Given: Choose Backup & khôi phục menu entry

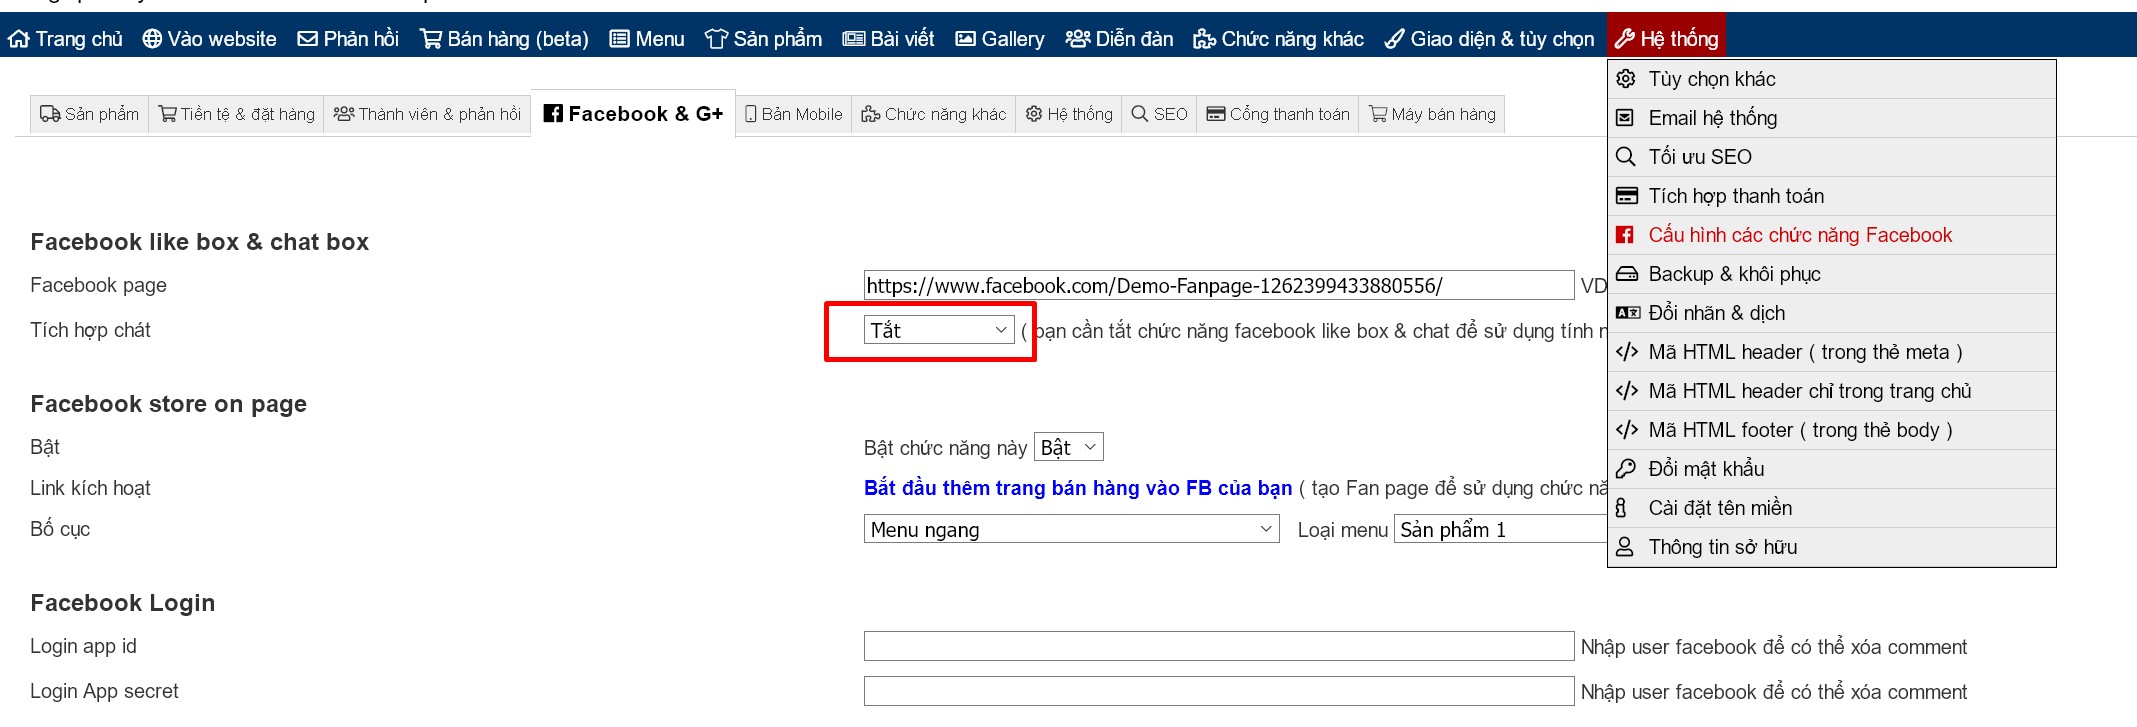Looking at the screenshot, I should point(1831,274).
